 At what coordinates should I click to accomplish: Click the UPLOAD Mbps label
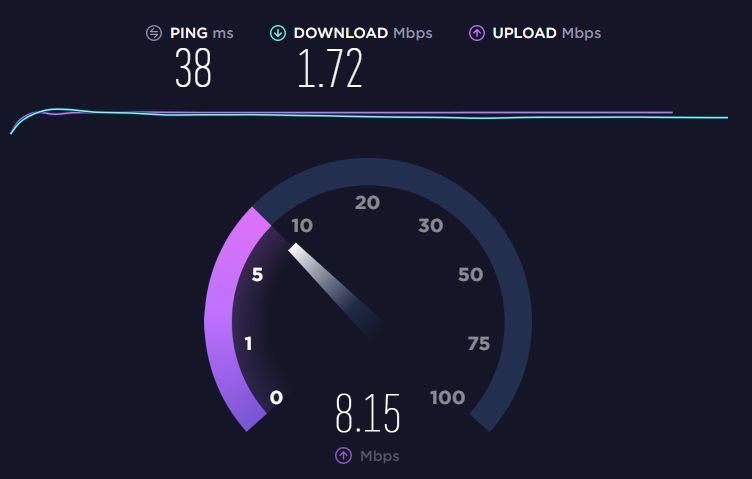tap(547, 33)
